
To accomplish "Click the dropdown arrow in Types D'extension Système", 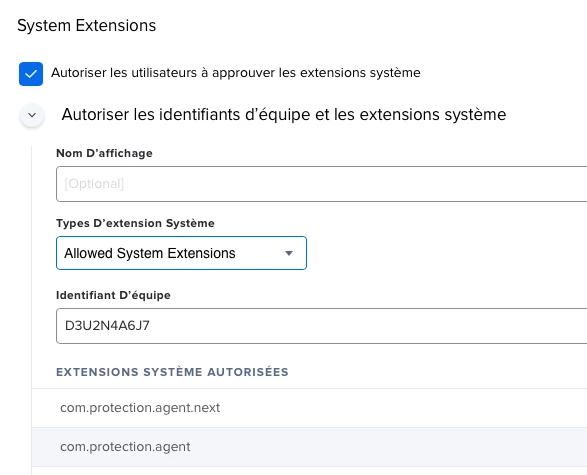I will tap(289, 253).
